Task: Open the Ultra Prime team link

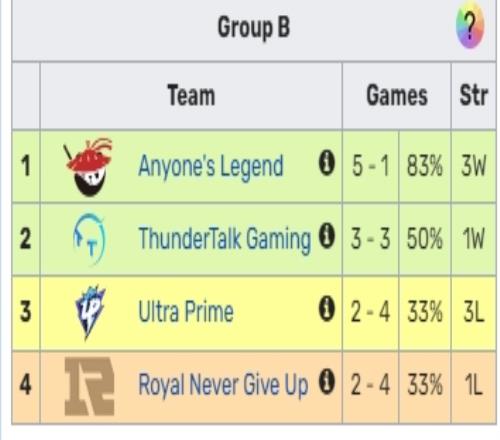Action: tap(186, 311)
